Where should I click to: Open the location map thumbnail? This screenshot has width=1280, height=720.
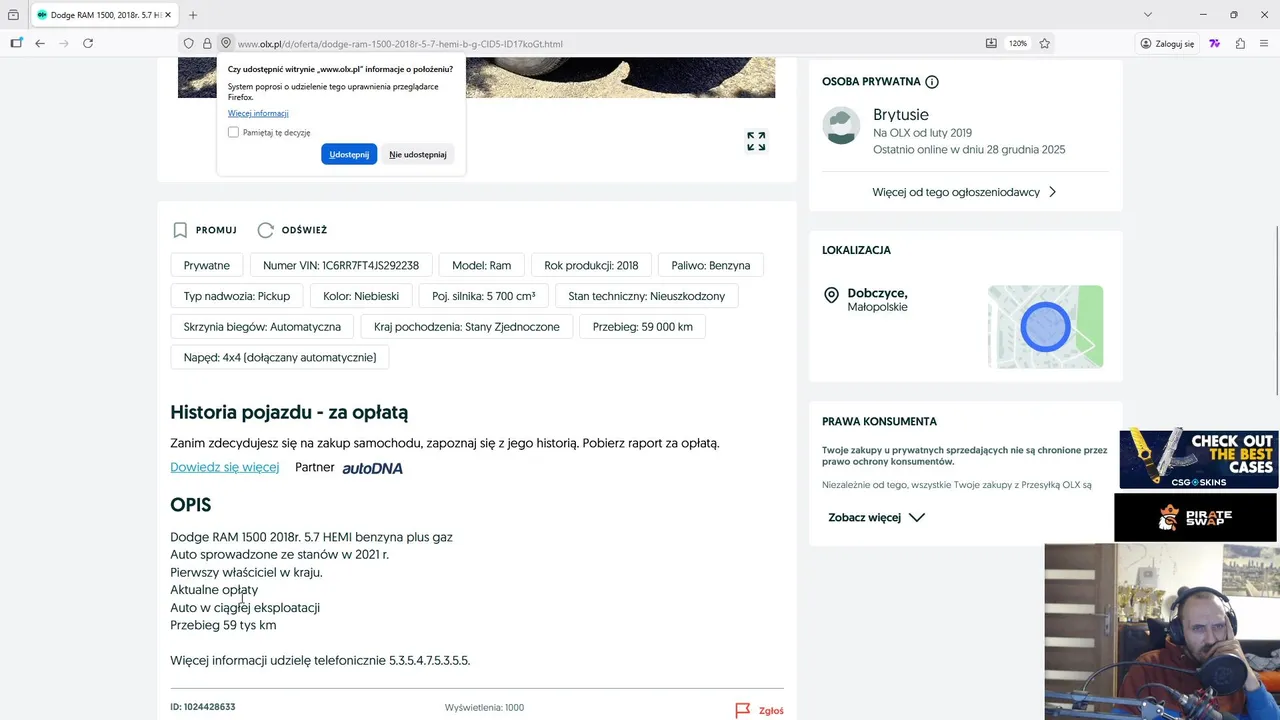[1046, 326]
